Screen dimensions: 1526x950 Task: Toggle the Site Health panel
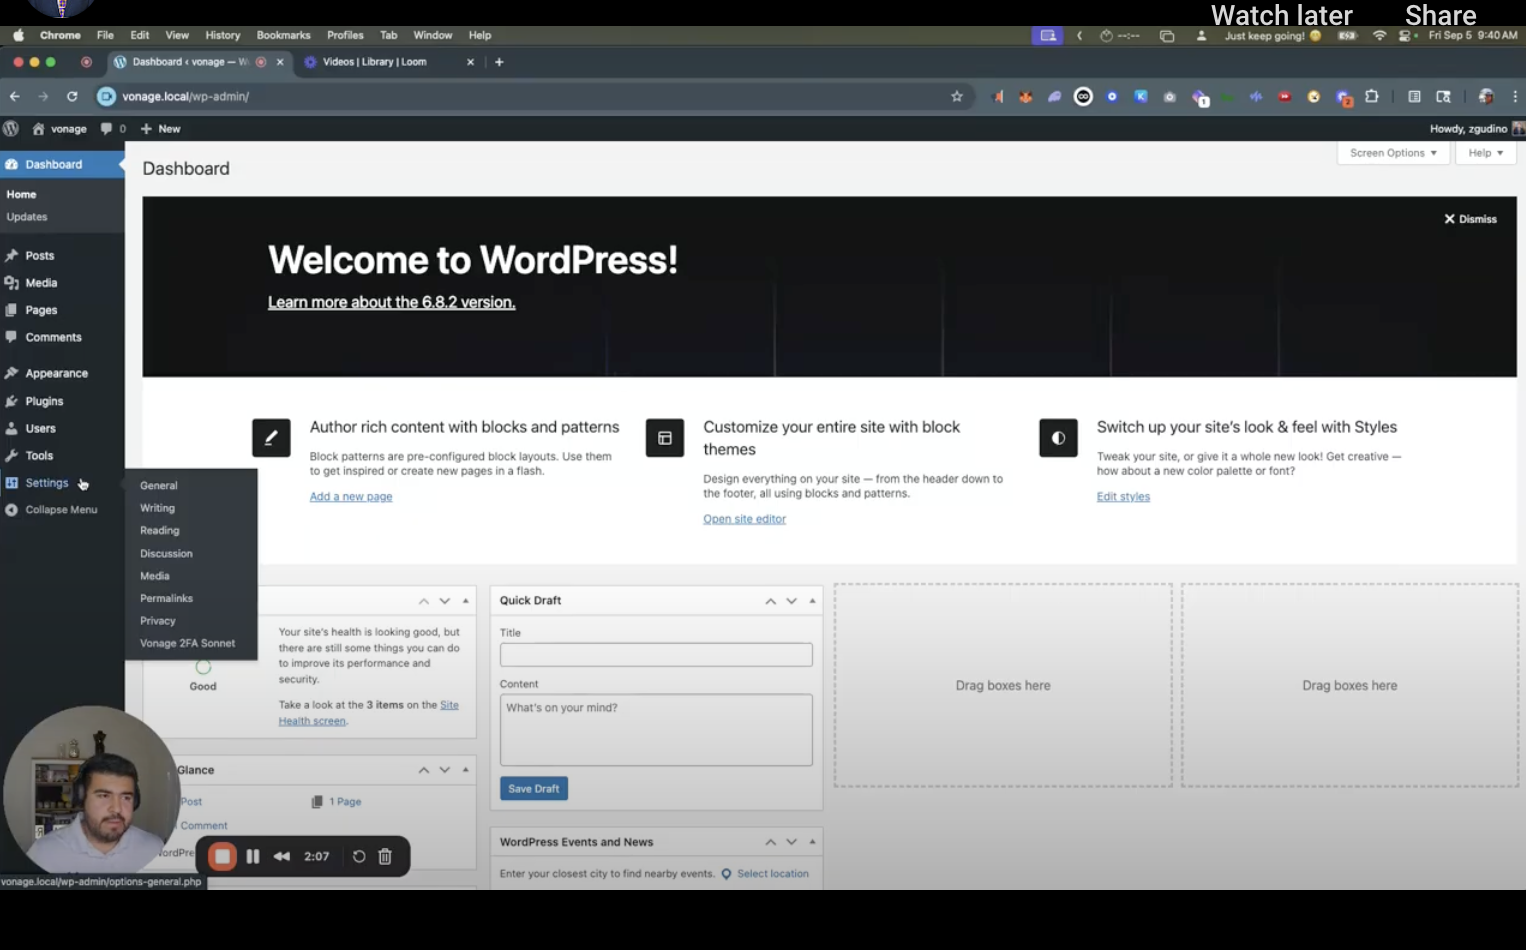pos(465,601)
